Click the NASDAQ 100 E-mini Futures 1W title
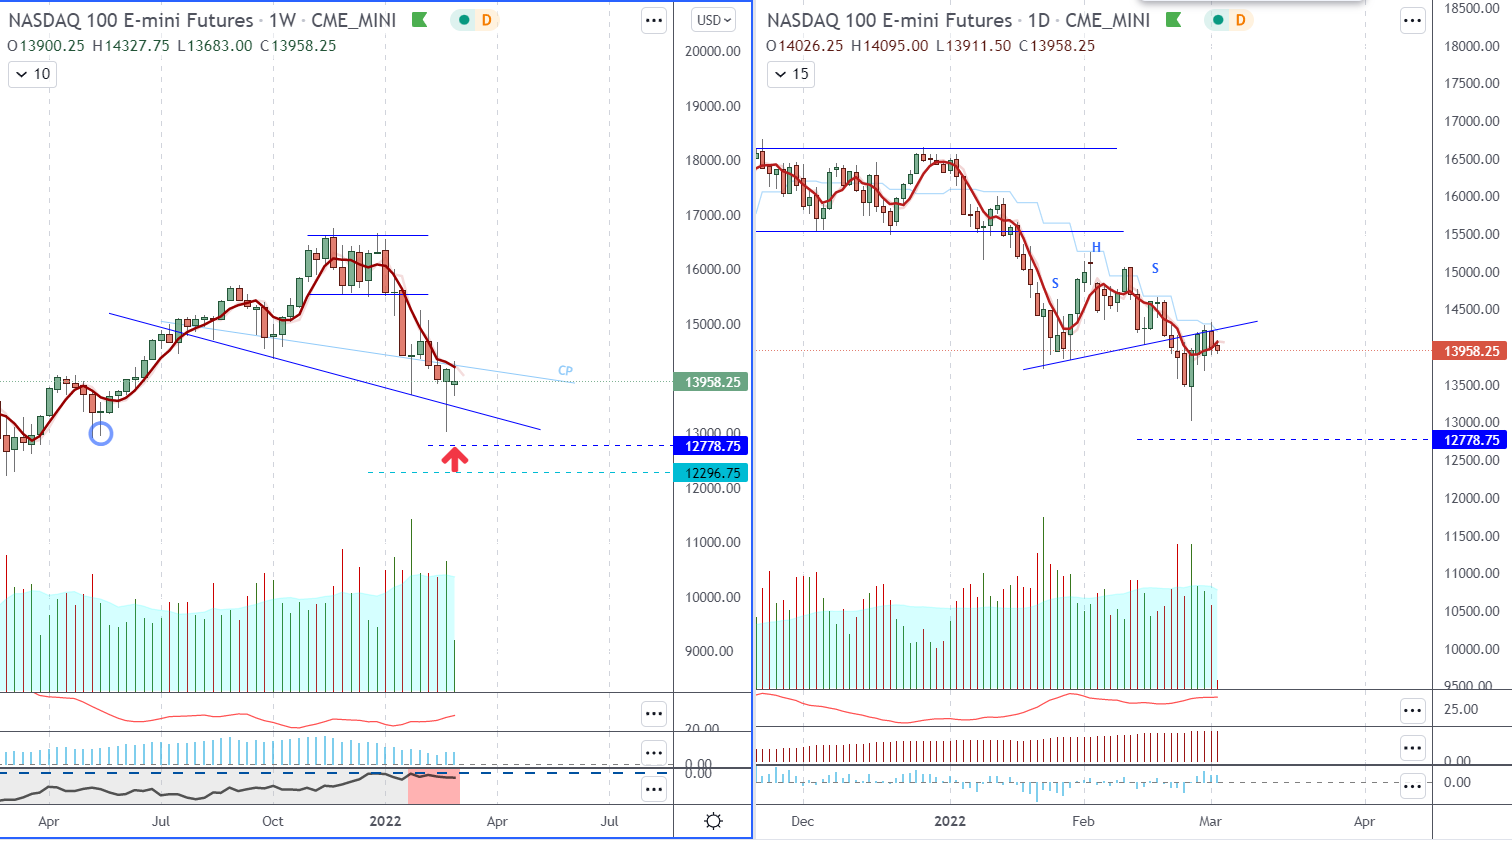This screenshot has width=1512, height=844. pos(202,20)
